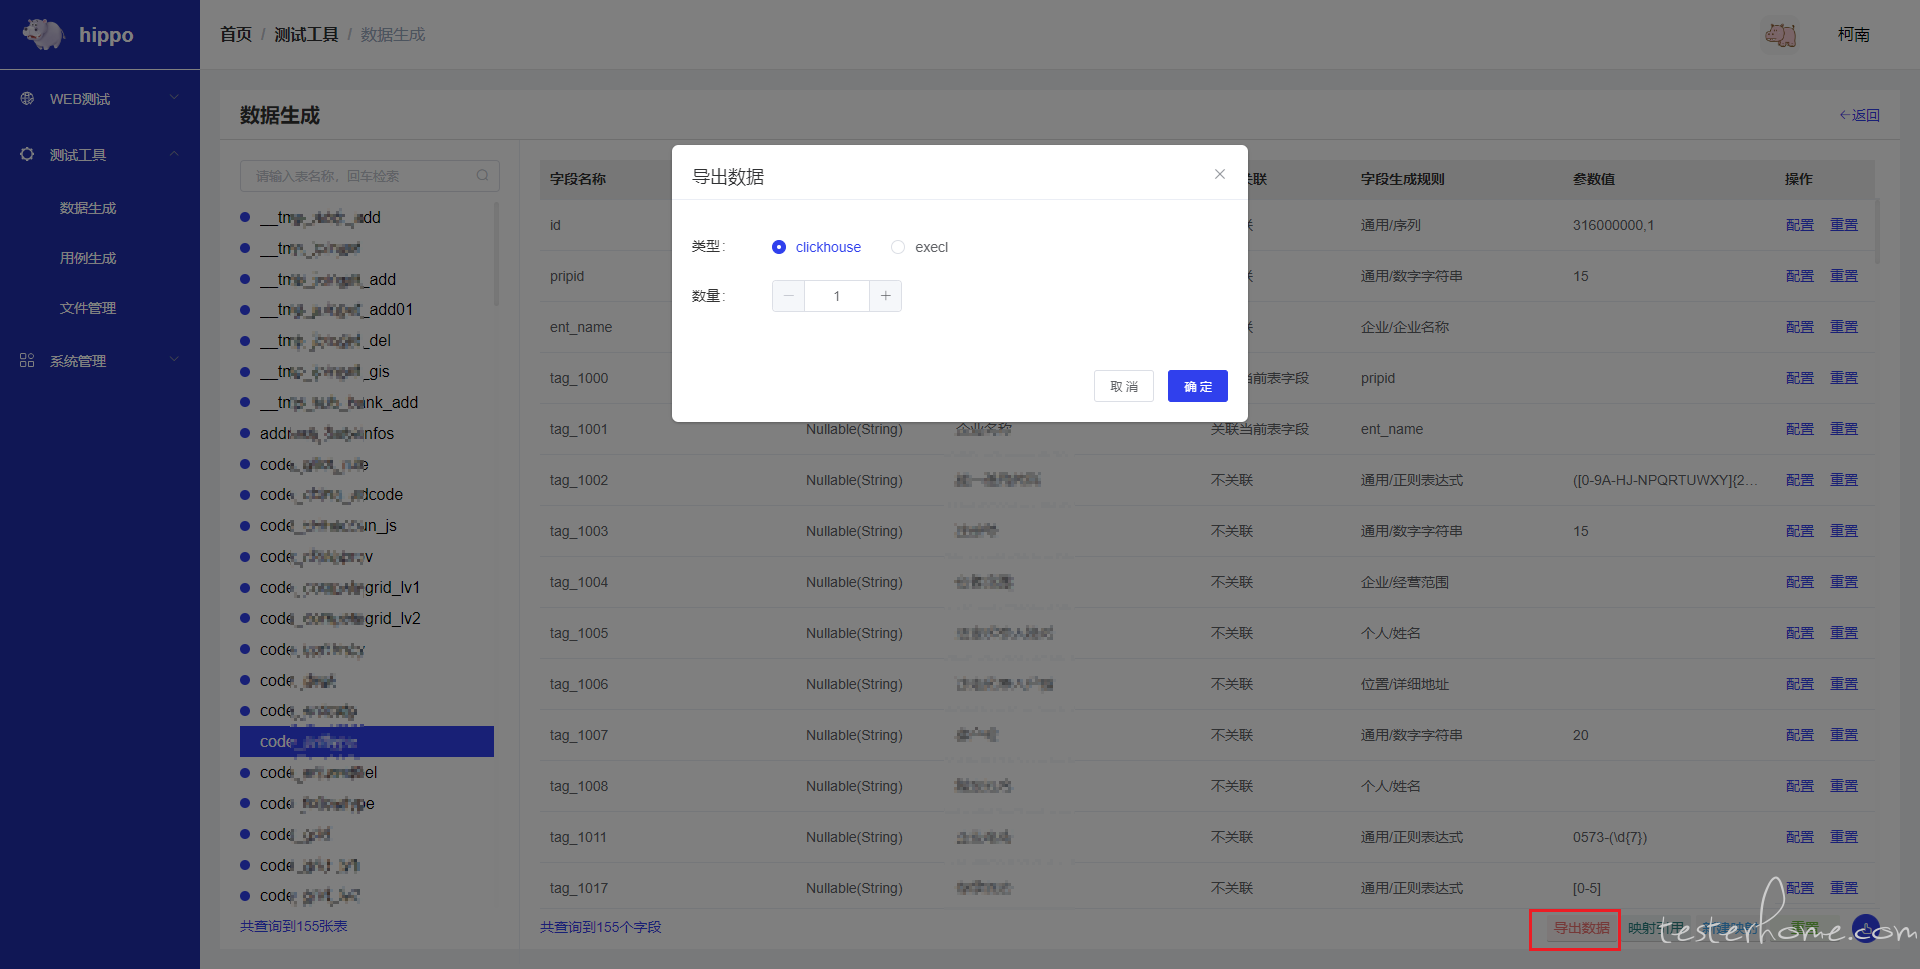Decrease 数量 with the minus button

[788, 296]
